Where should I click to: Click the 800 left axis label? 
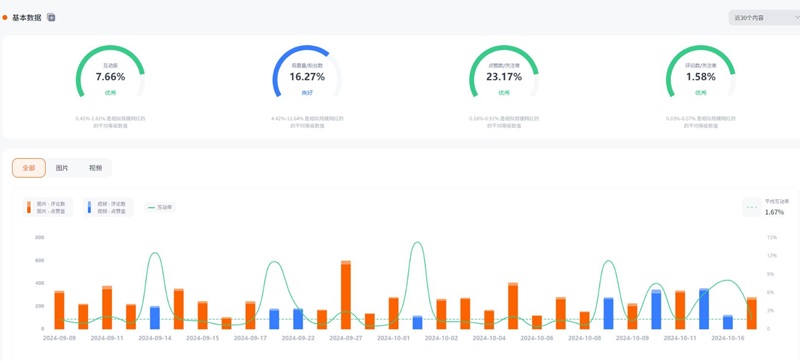[40, 238]
